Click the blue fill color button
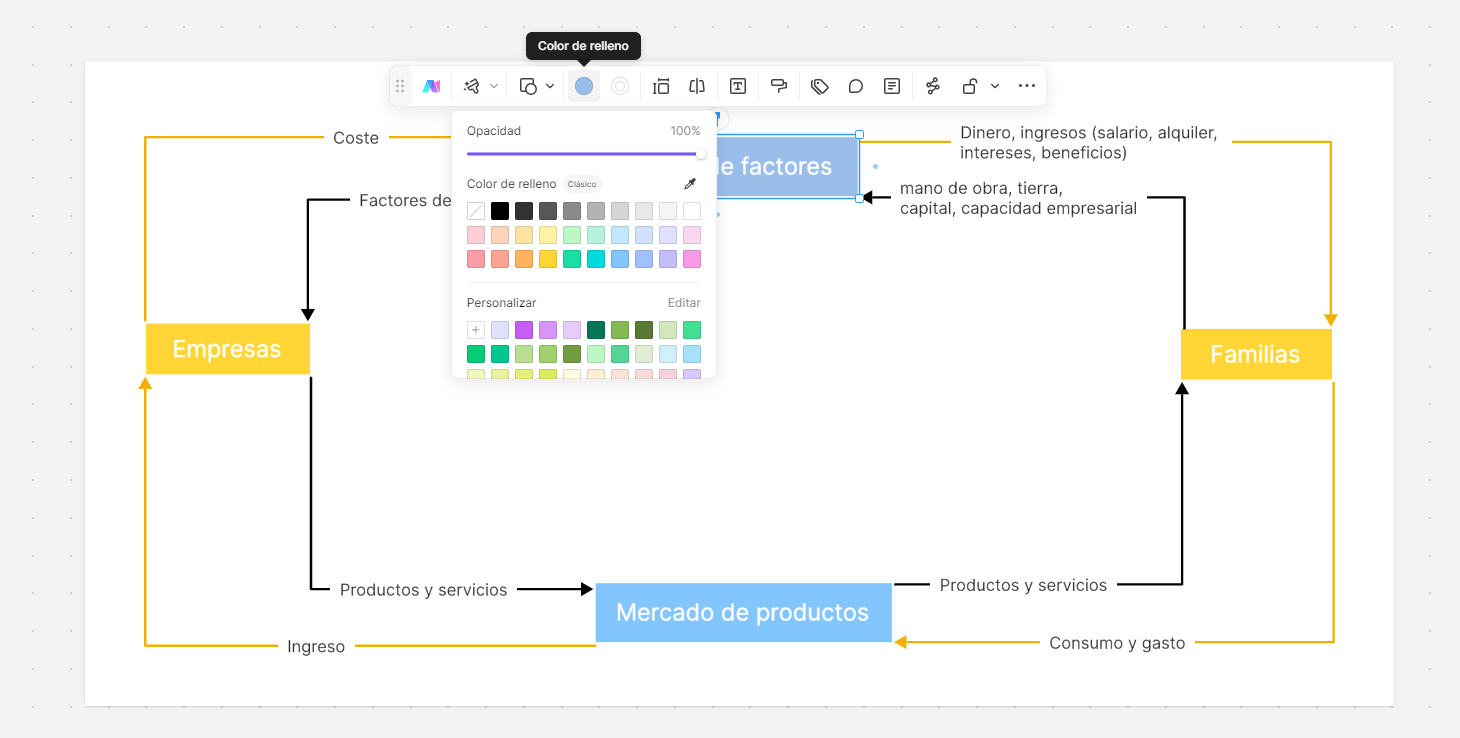This screenshot has height=738, width=1460. 584,86
